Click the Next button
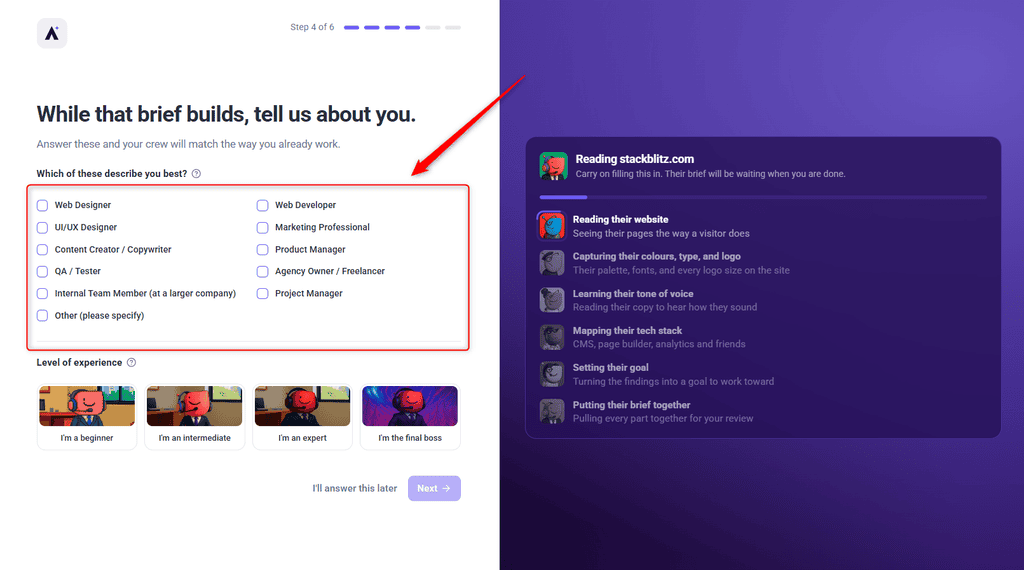1024x570 pixels. click(434, 488)
